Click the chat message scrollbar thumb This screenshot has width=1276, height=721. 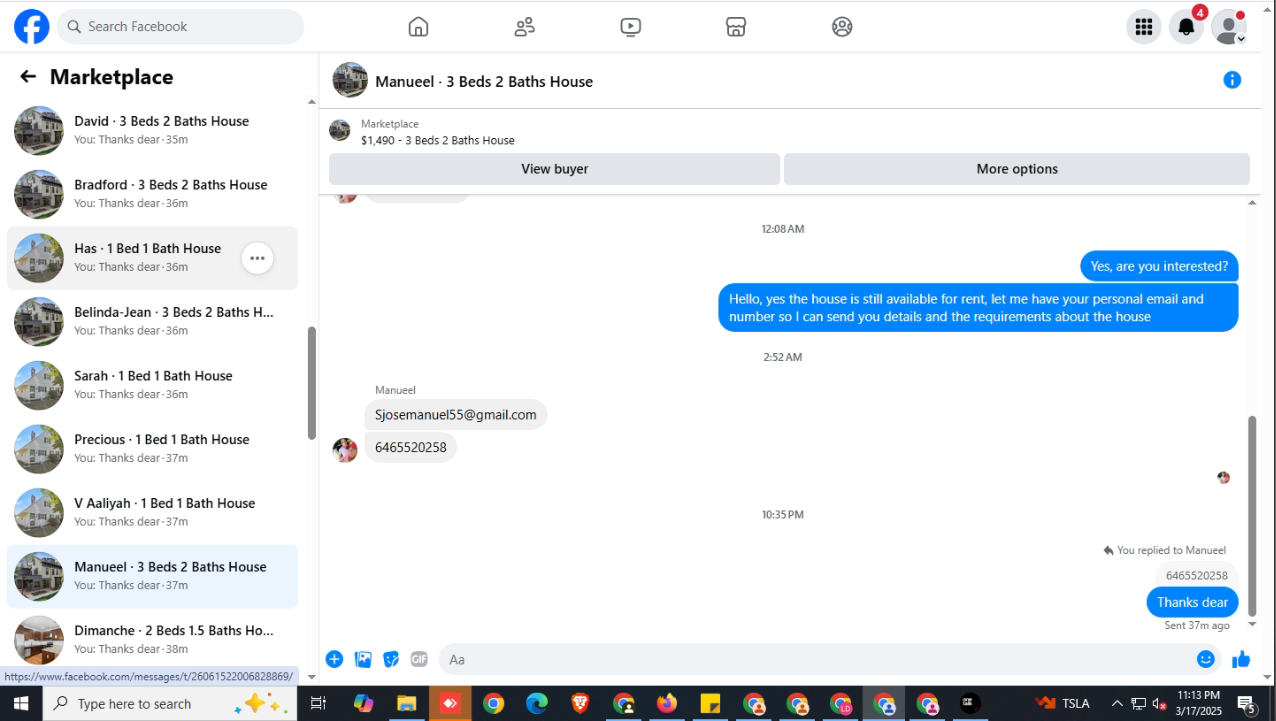coord(1252,515)
